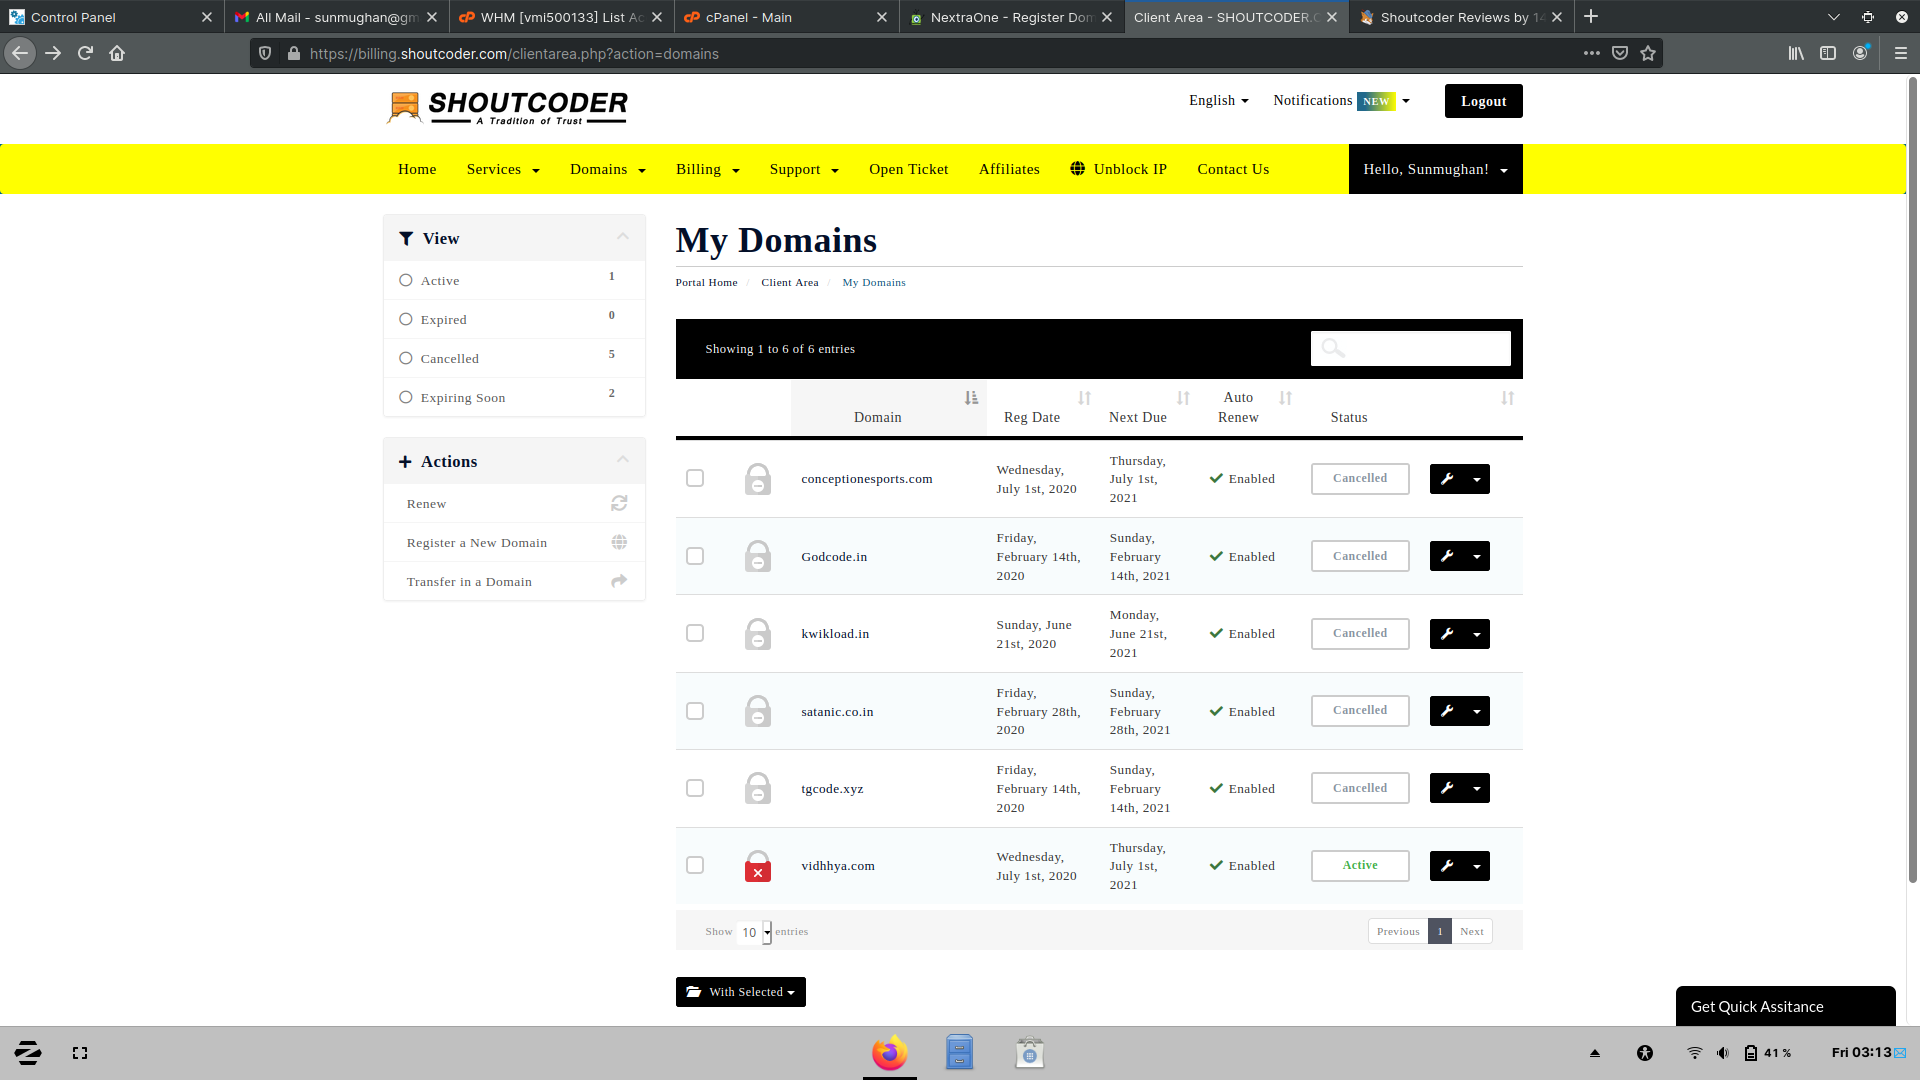Sort table by Reg Date column icon
This screenshot has width=1920, height=1080.
[1084, 398]
